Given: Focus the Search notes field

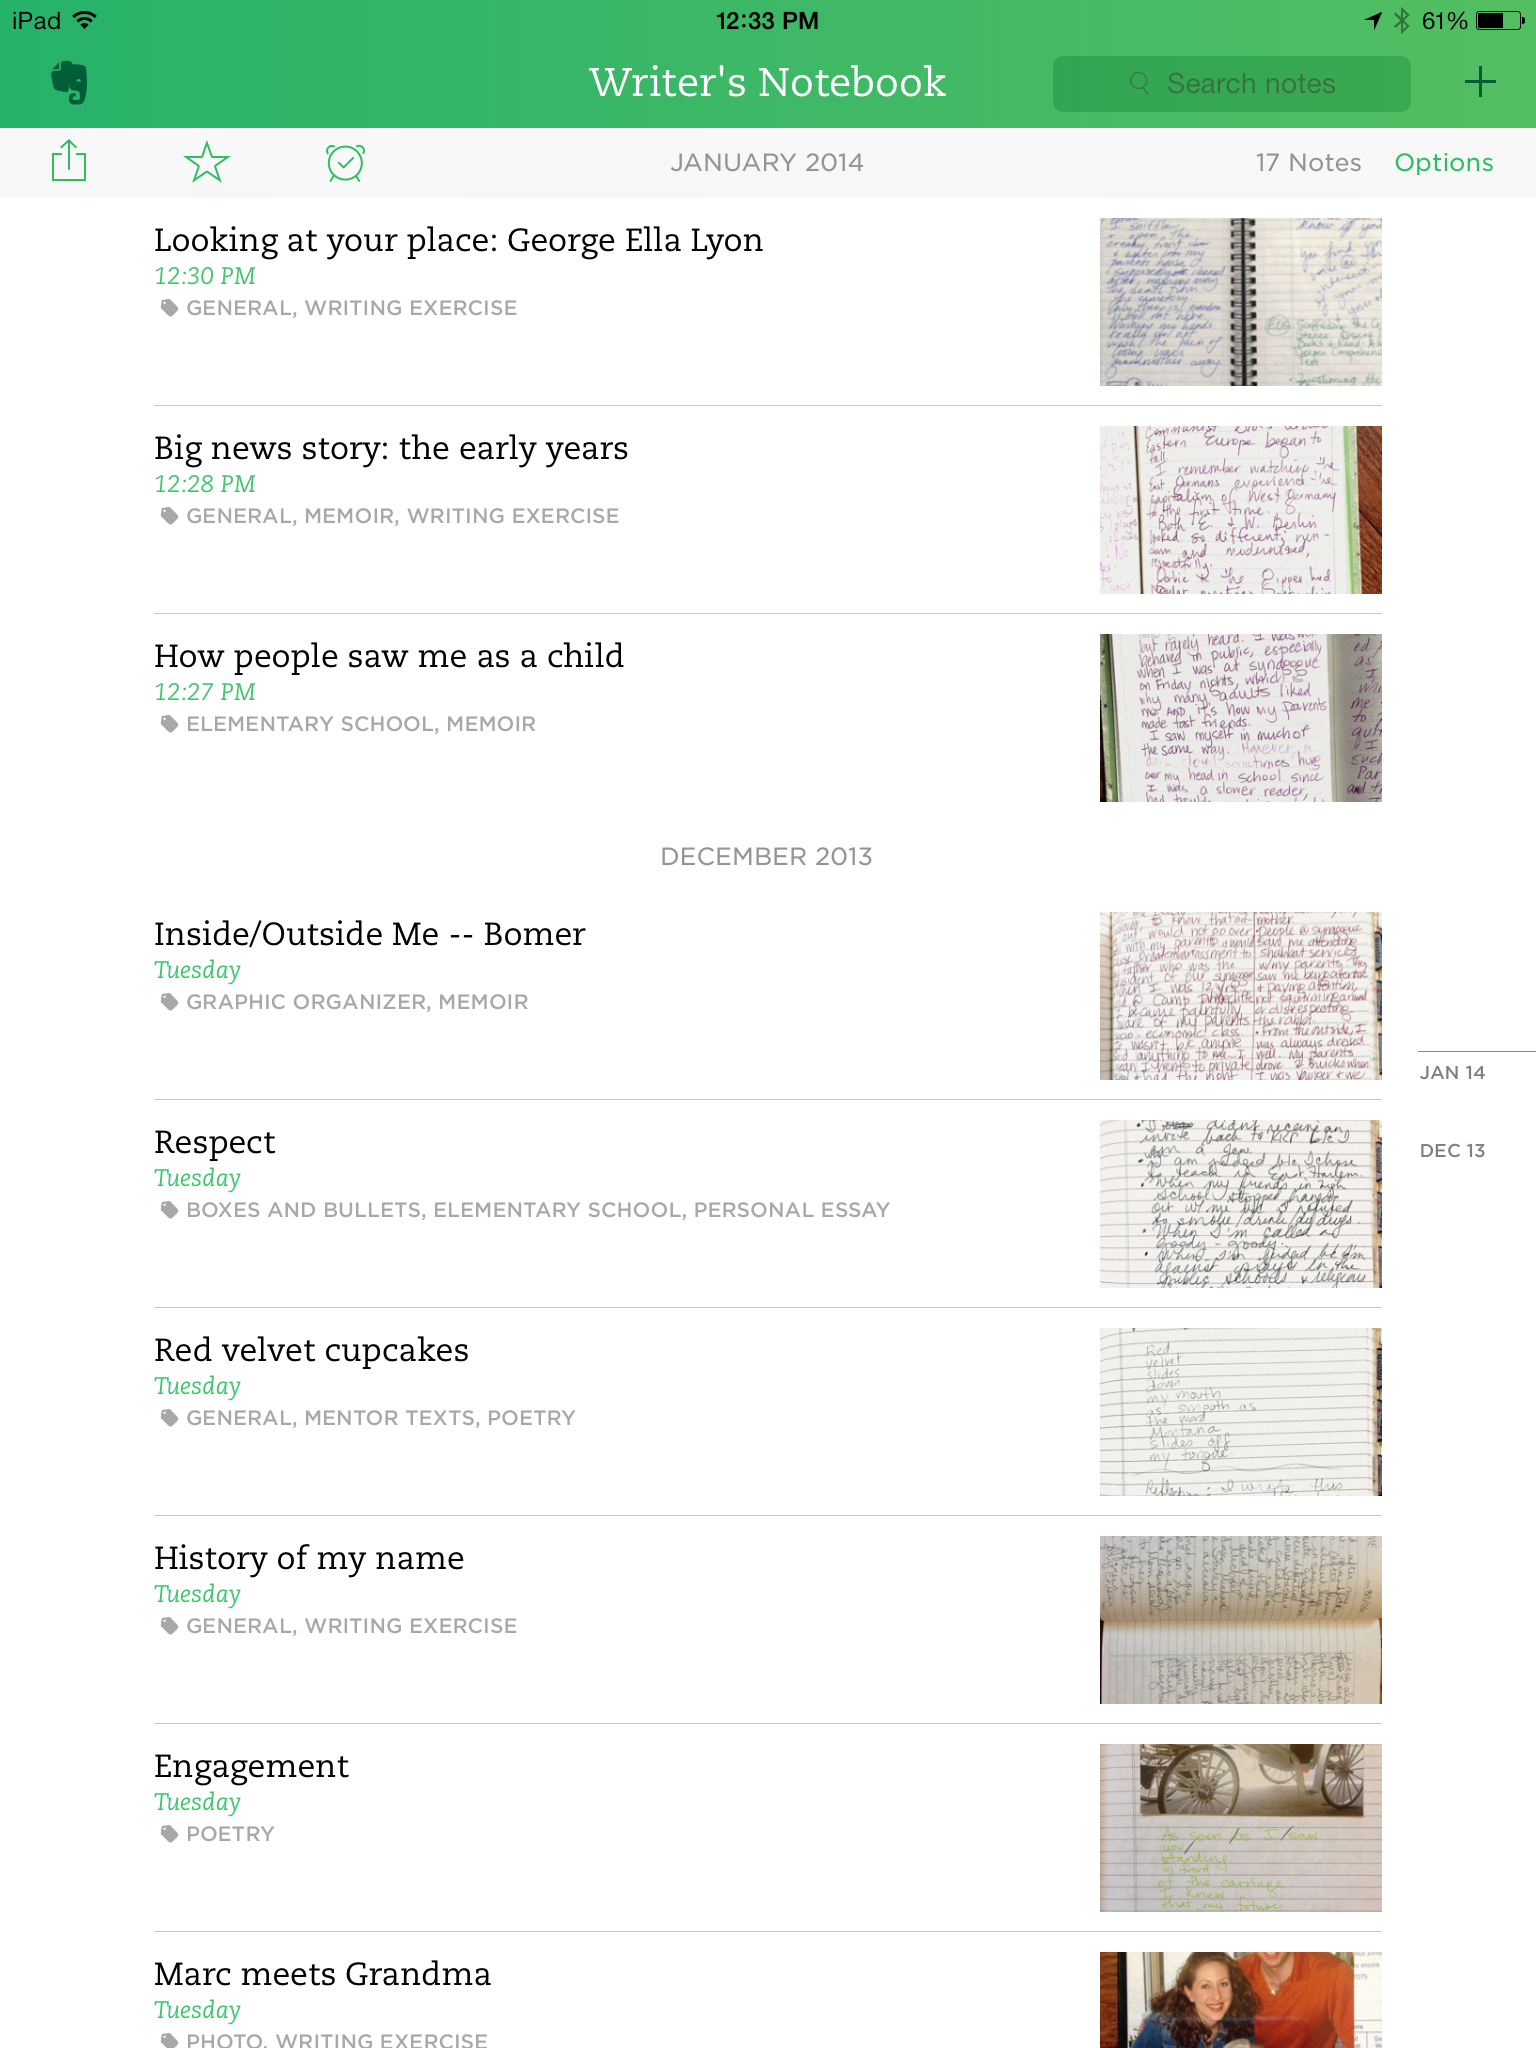Looking at the screenshot, I should click(x=1231, y=83).
